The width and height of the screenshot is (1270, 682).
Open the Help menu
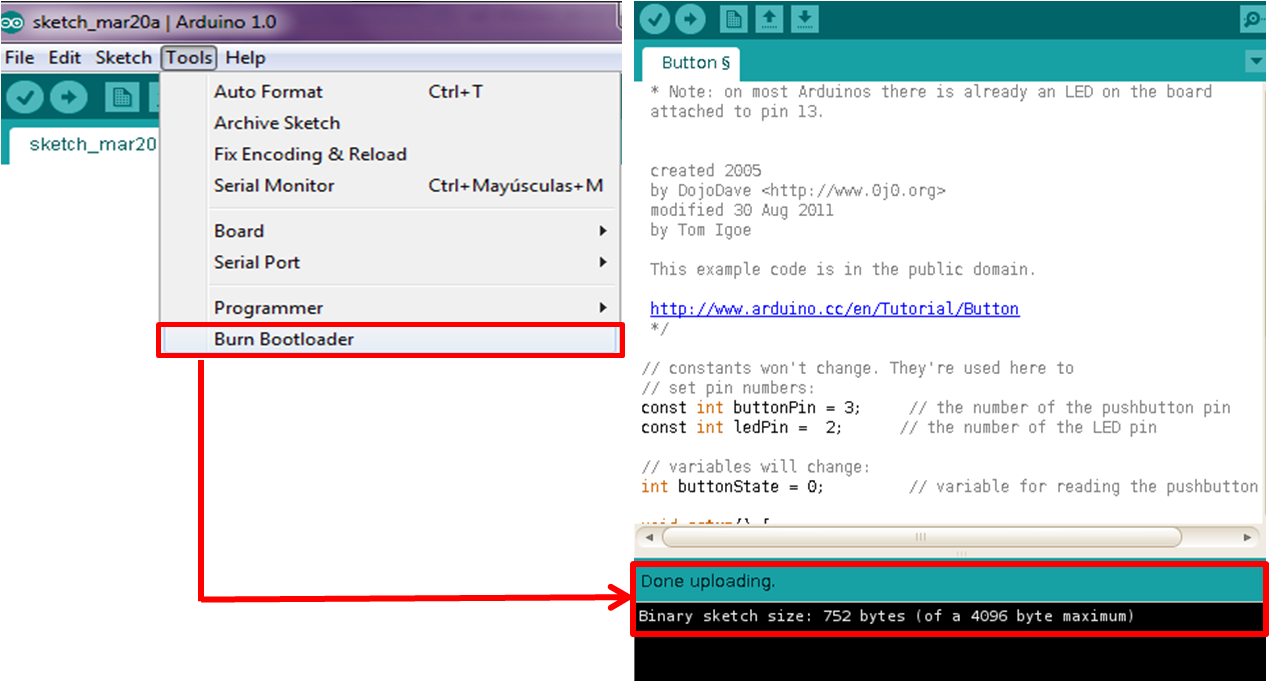(245, 58)
